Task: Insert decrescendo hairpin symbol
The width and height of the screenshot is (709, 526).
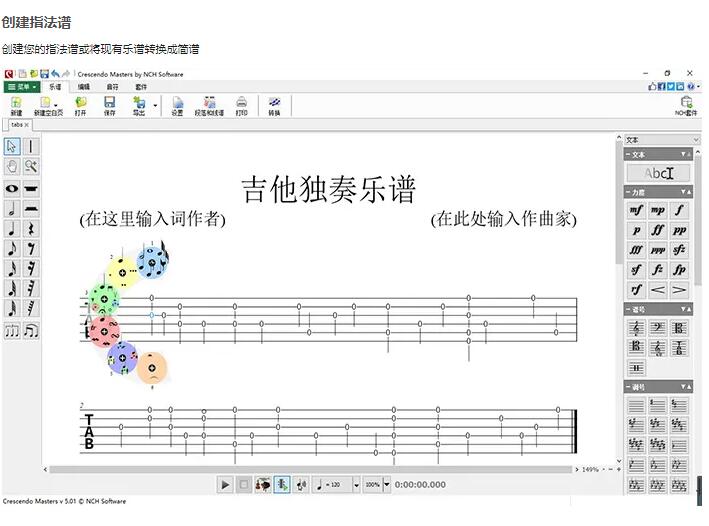Action: pyautogui.click(x=679, y=289)
